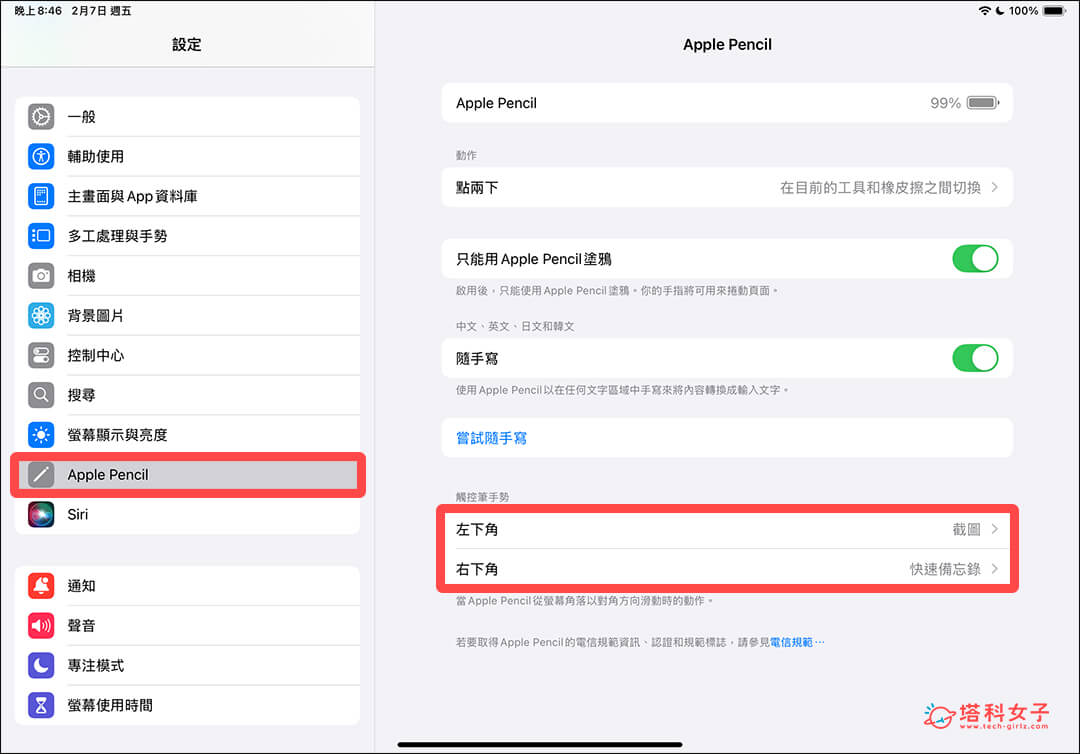The image size is (1080, 754).
Task: Click the Siri icon
Action: click(x=41, y=514)
